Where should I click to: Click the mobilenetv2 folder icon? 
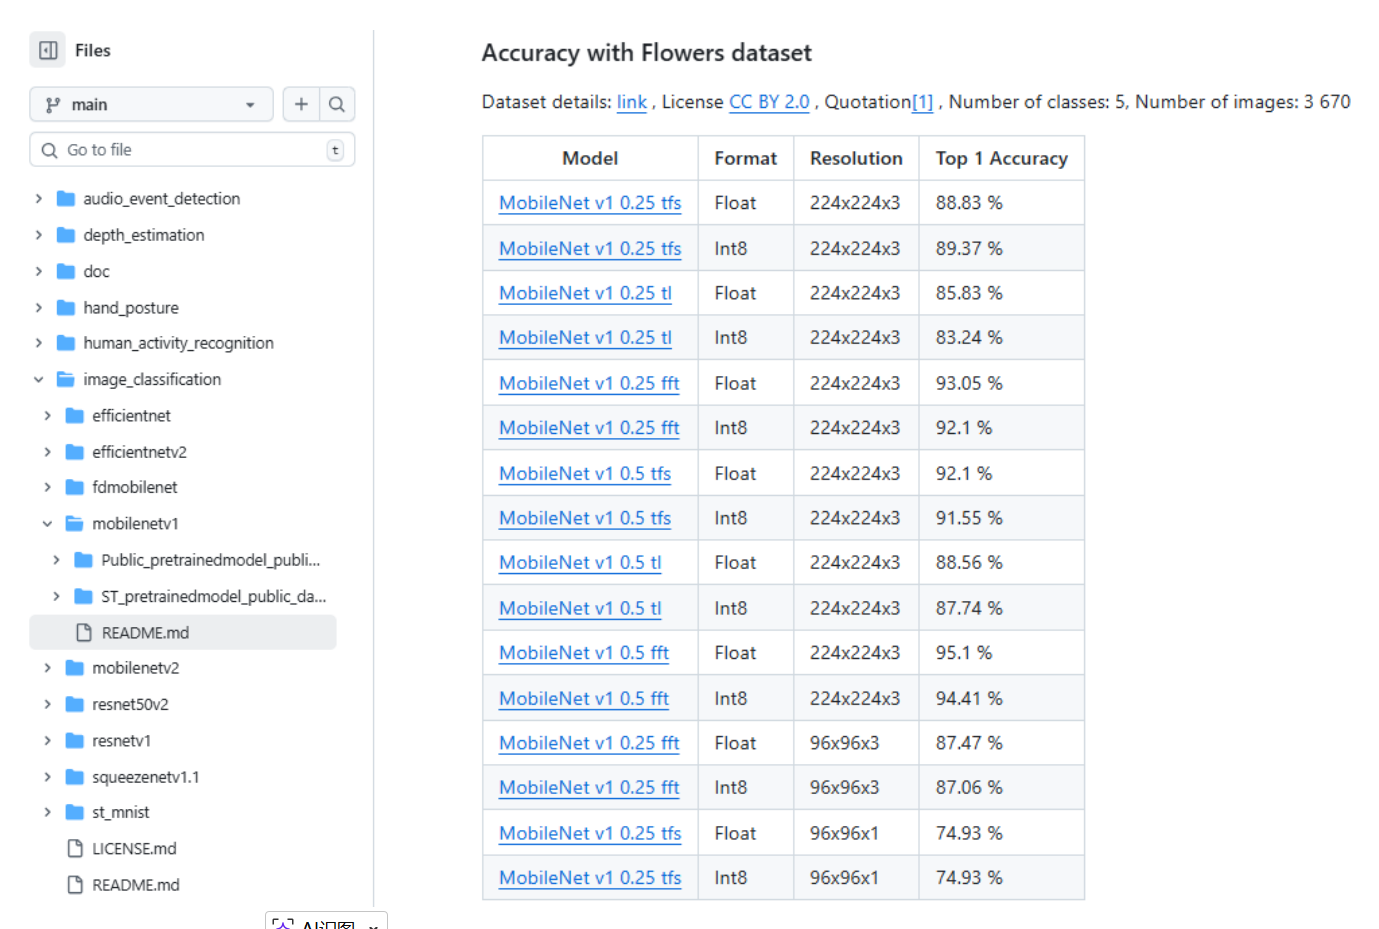tap(75, 668)
